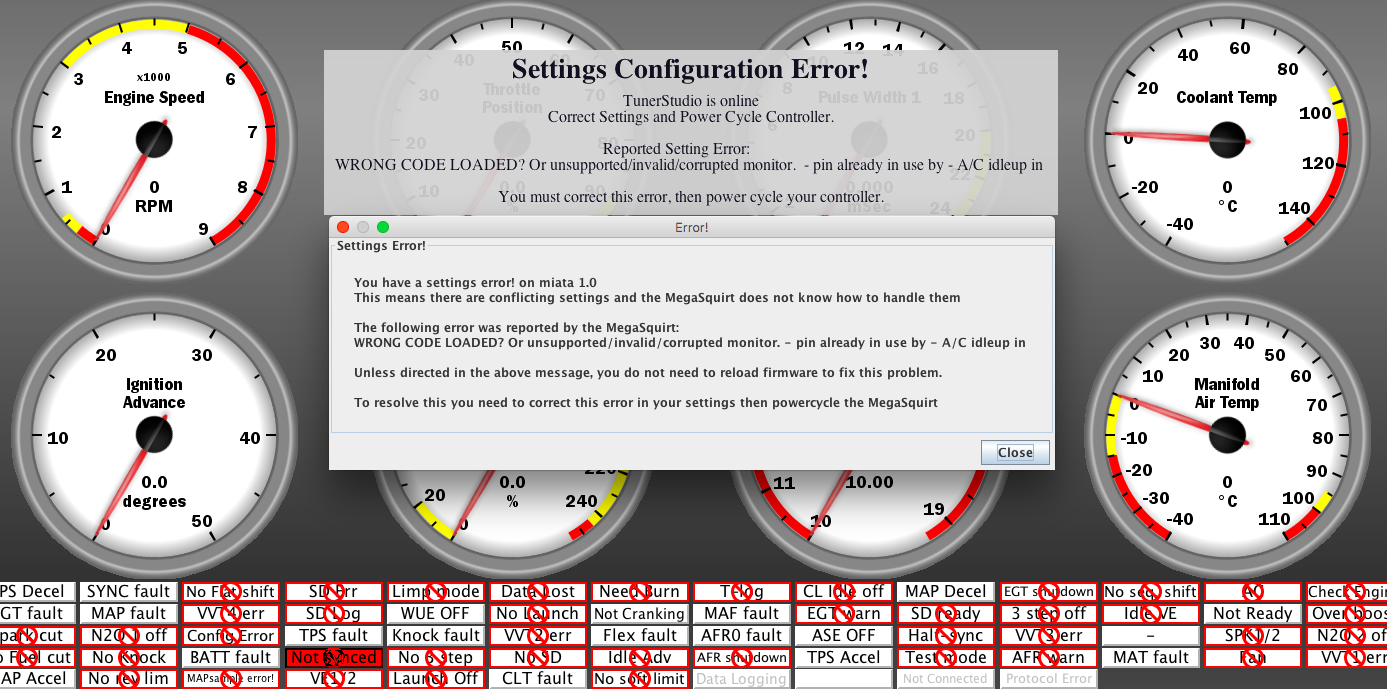Click the MAF fault indicator
This screenshot has height=689, width=1387.
pos(741,613)
